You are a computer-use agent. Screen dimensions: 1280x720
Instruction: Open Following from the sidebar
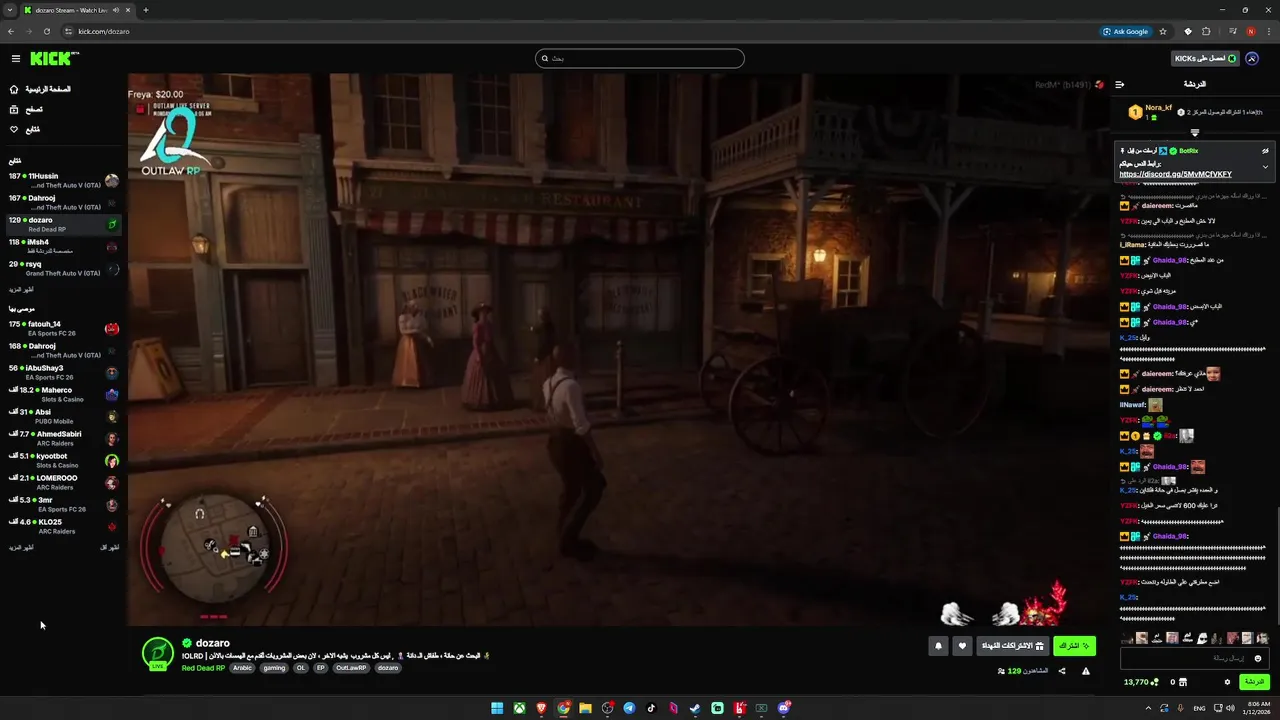[x=25, y=129]
